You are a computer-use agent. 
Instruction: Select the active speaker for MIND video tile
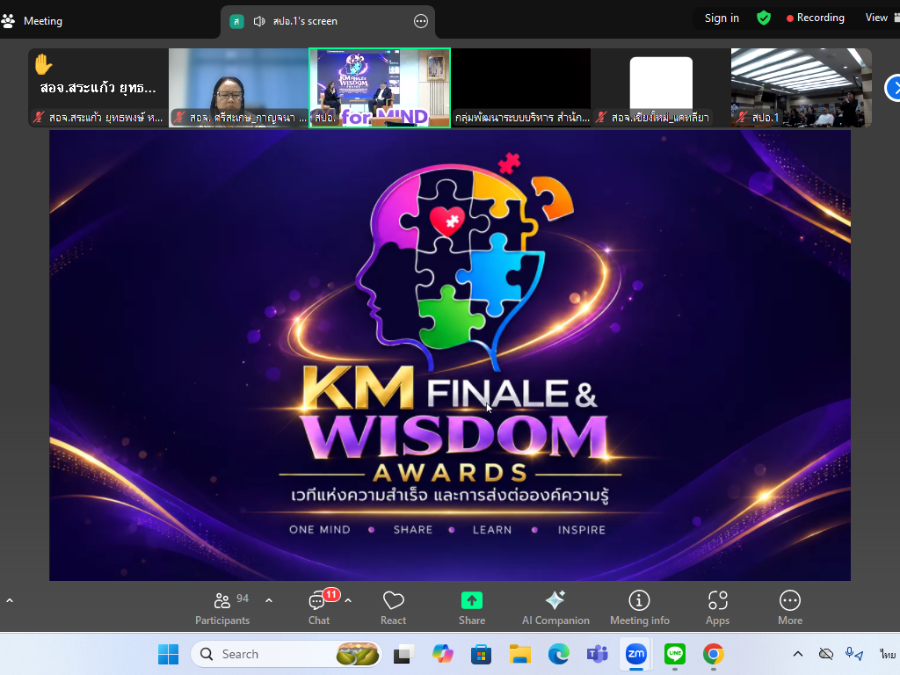click(379, 87)
